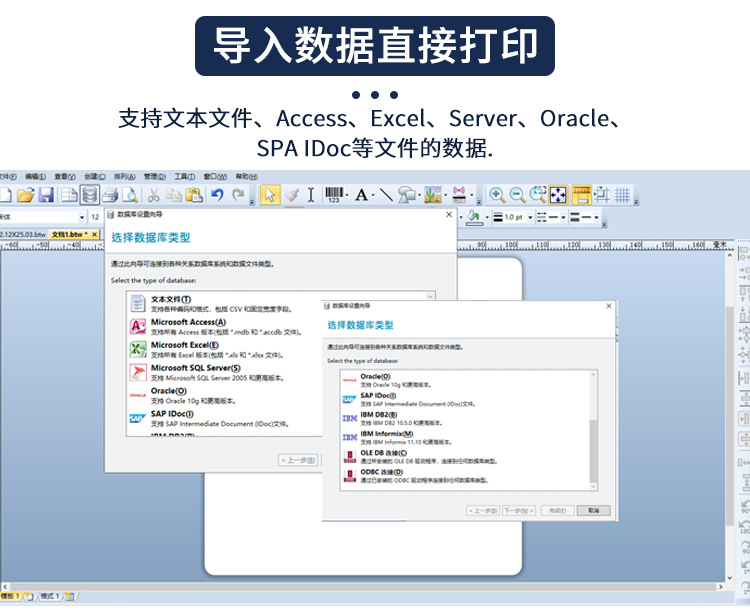Image resolution: width=750 pixels, height=616 pixels.
Task: Undo the last action with the blue arrow
Action: [x=218, y=195]
